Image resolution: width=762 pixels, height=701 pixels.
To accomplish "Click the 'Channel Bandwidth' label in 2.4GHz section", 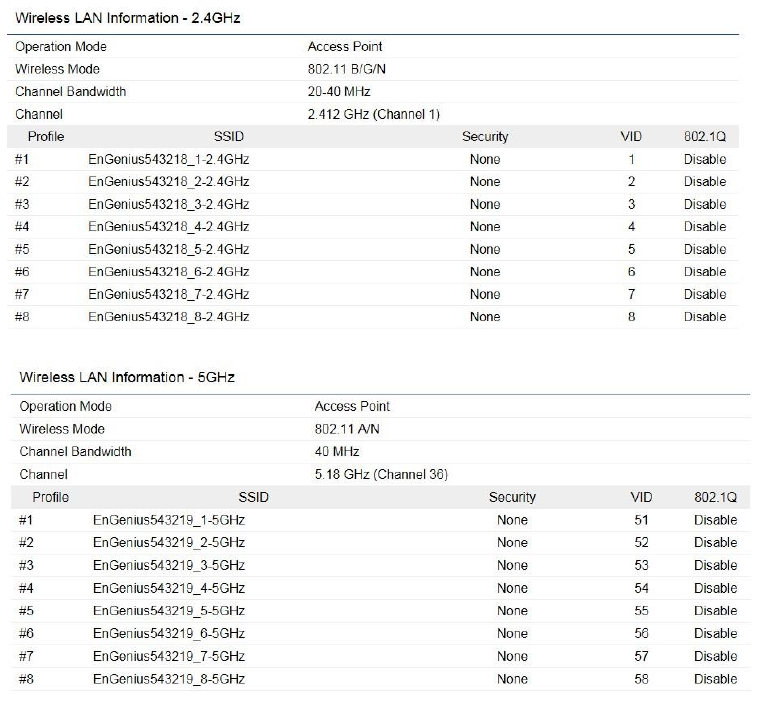I will 70,91.
